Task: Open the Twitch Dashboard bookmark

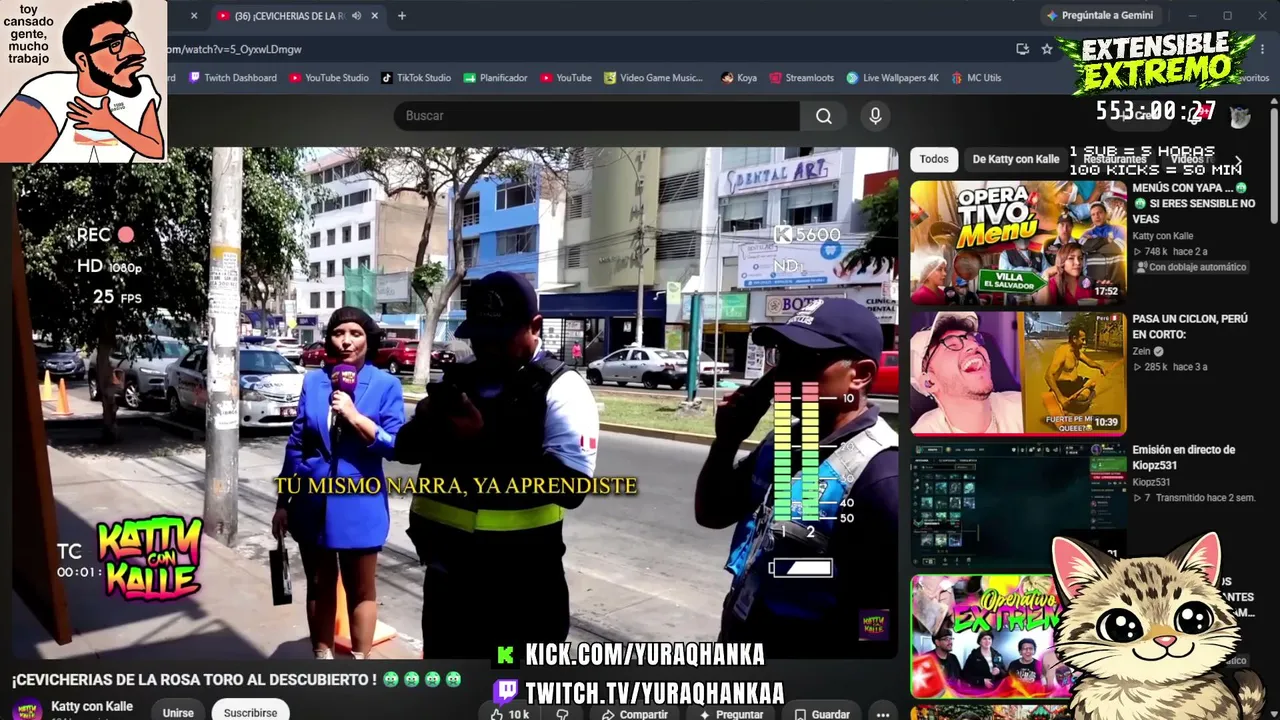Action: pos(233,78)
